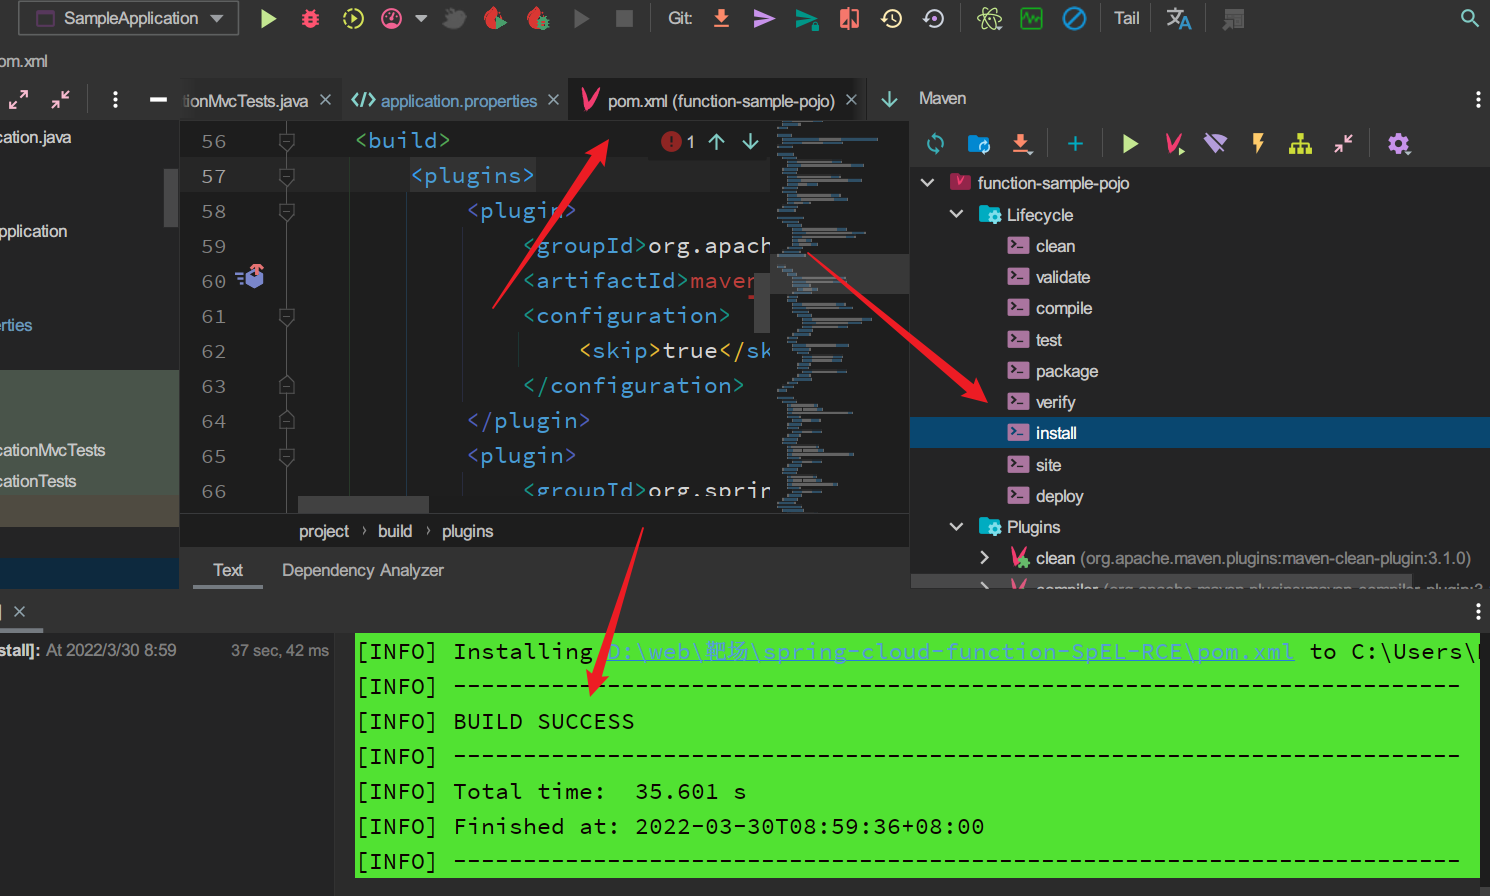Select the Text tab below editor
The height and width of the screenshot is (896, 1490).
point(228,570)
